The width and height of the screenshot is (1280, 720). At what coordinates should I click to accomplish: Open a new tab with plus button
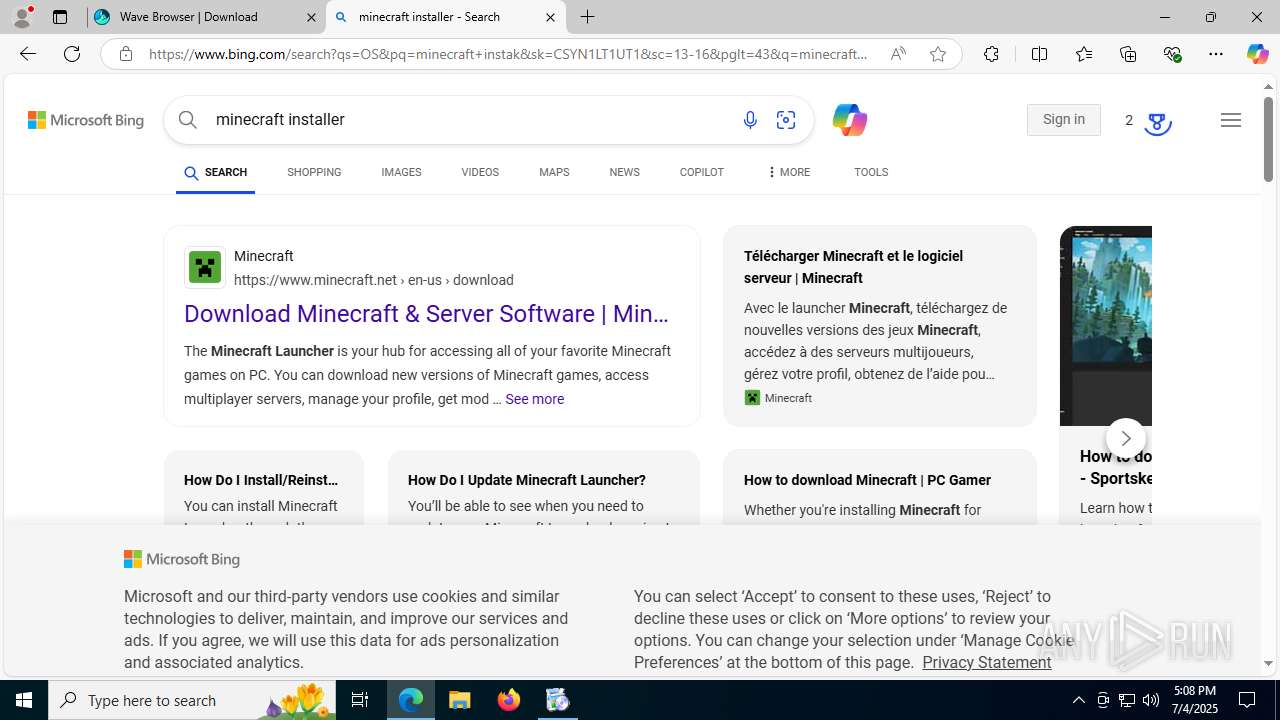(x=588, y=17)
